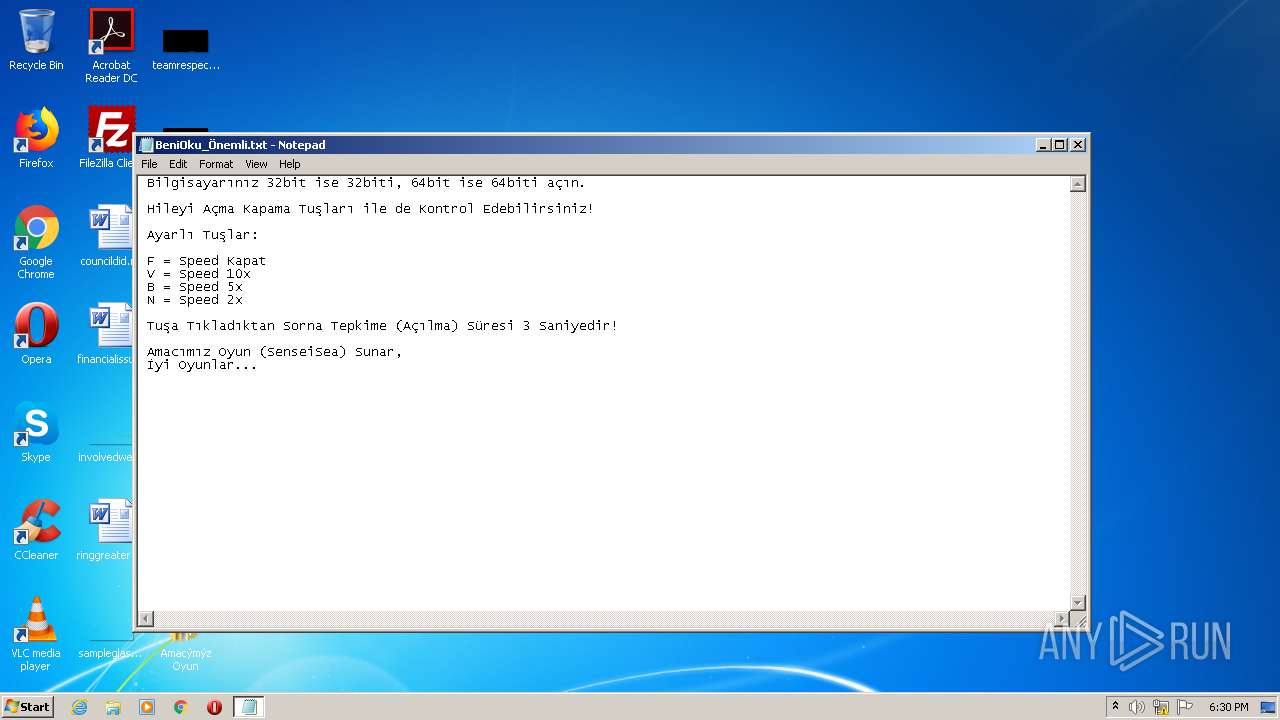The image size is (1280, 720).
Task: Open Chrome from the taskbar
Action: point(180,707)
